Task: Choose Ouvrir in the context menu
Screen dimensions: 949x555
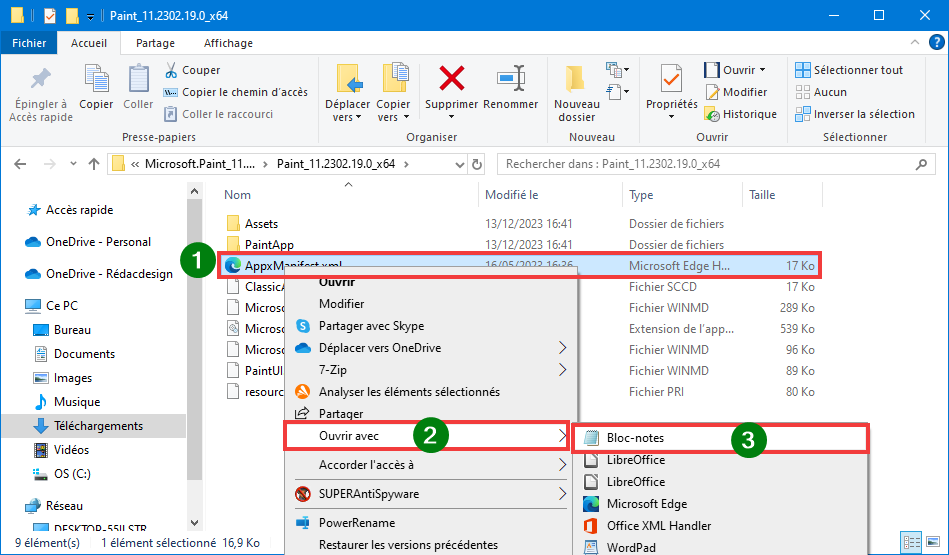Action: point(337,282)
